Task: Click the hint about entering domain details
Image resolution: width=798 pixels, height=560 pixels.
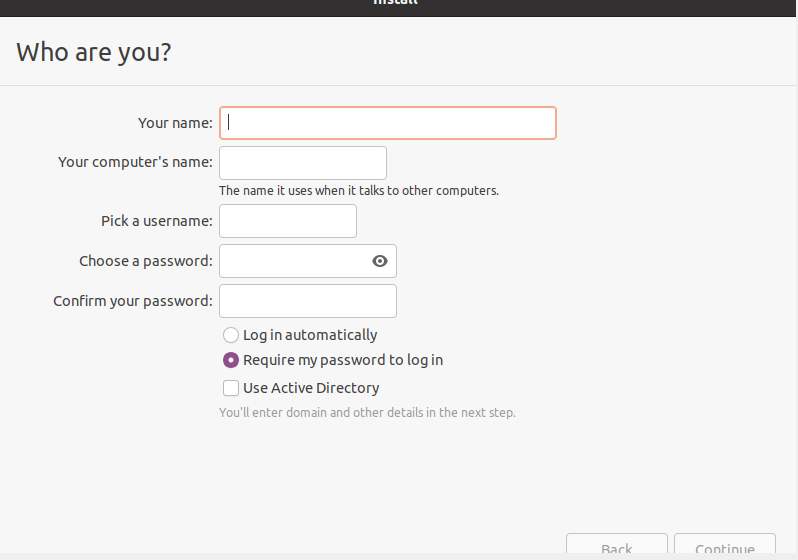Action: (367, 413)
